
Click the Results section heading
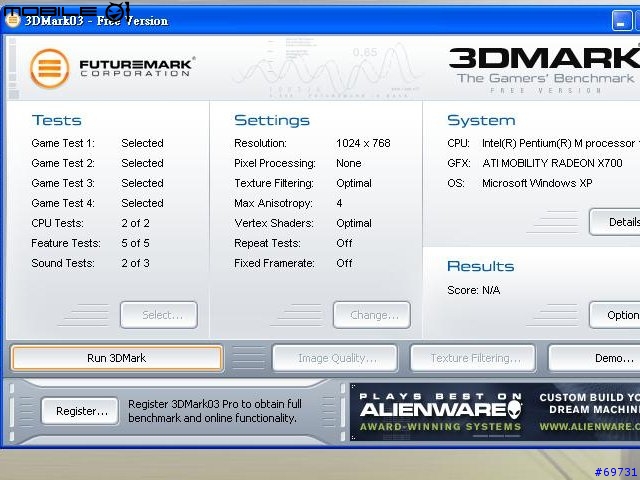tap(480, 266)
